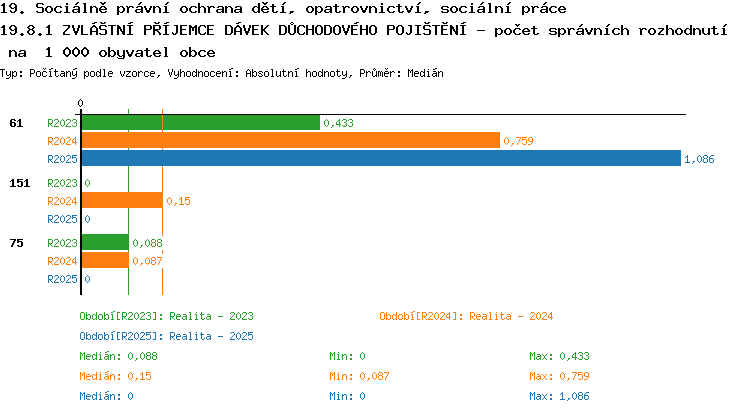Viewport: 750px width, 414px height.
Task: Select the value label 1,086
Action: pyautogui.click(x=699, y=159)
